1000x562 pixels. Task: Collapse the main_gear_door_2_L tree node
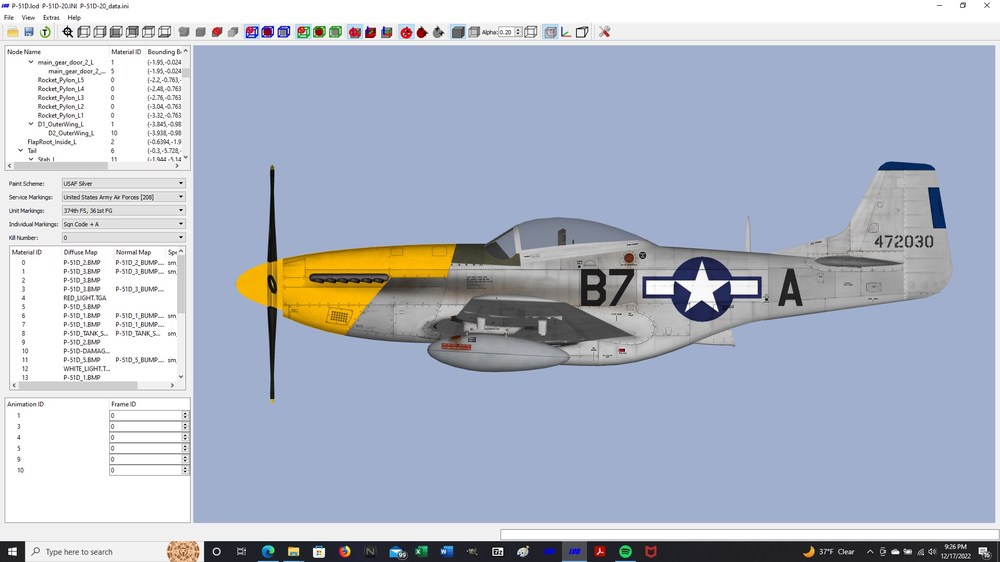click(31, 62)
